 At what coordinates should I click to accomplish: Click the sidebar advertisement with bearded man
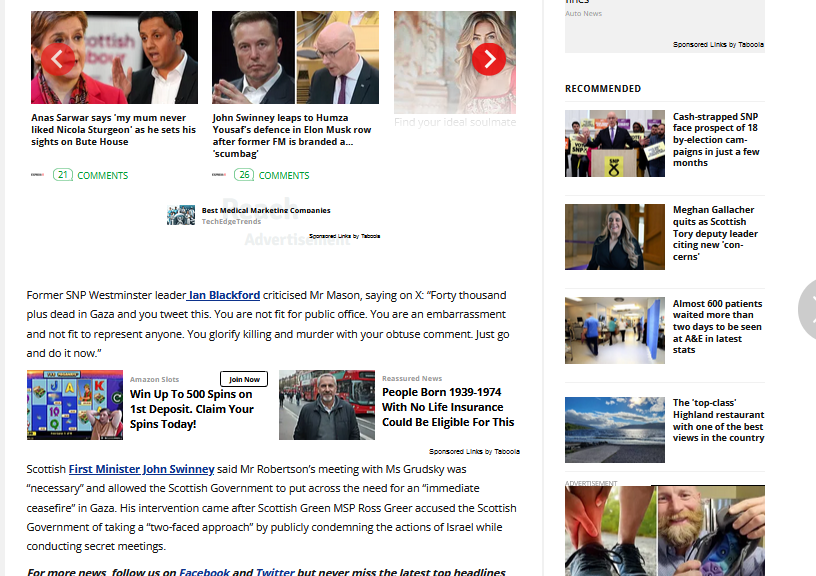pyautogui.click(x=665, y=531)
